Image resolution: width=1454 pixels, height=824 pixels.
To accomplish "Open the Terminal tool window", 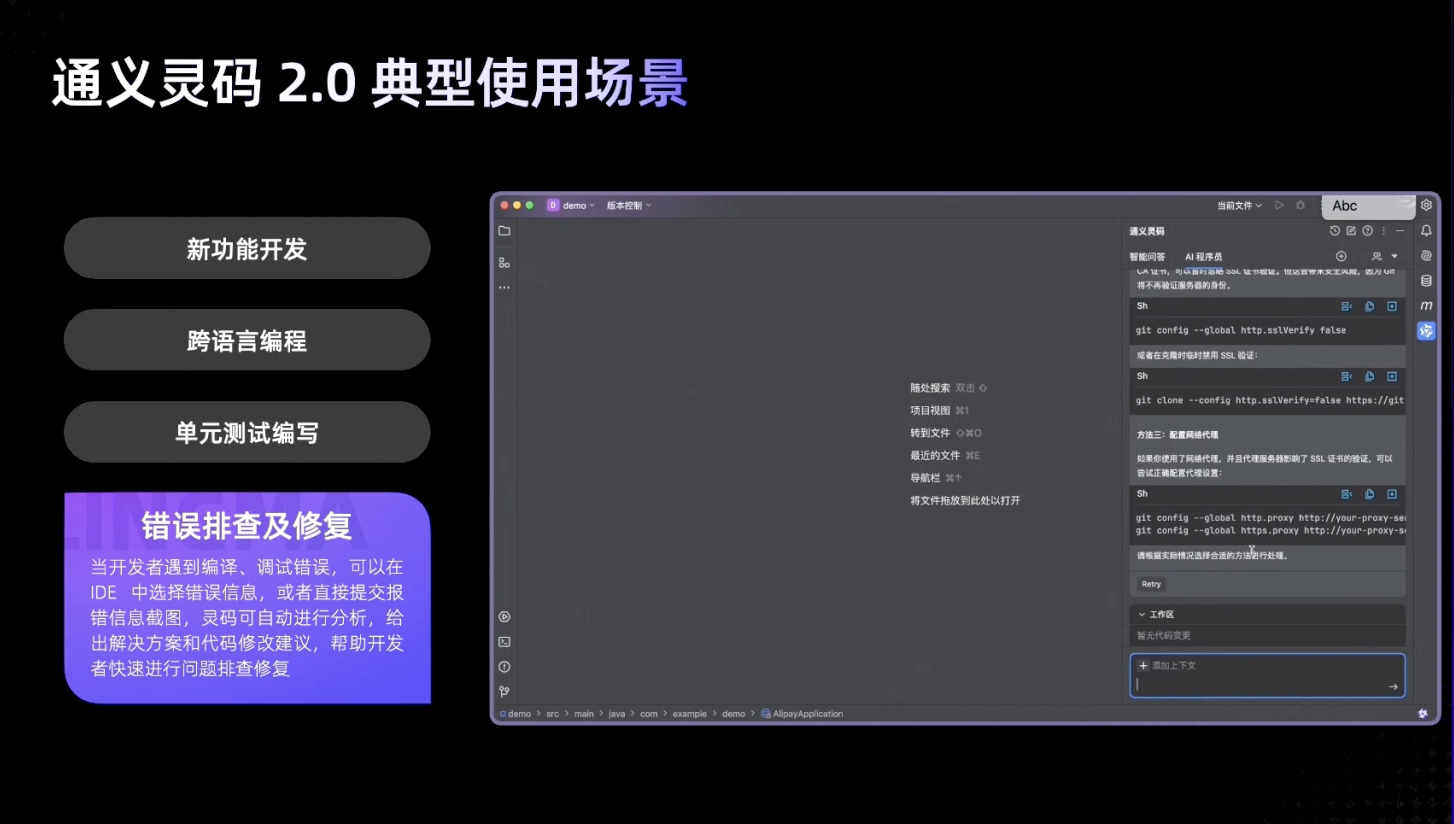I will [x=504, y=642].
